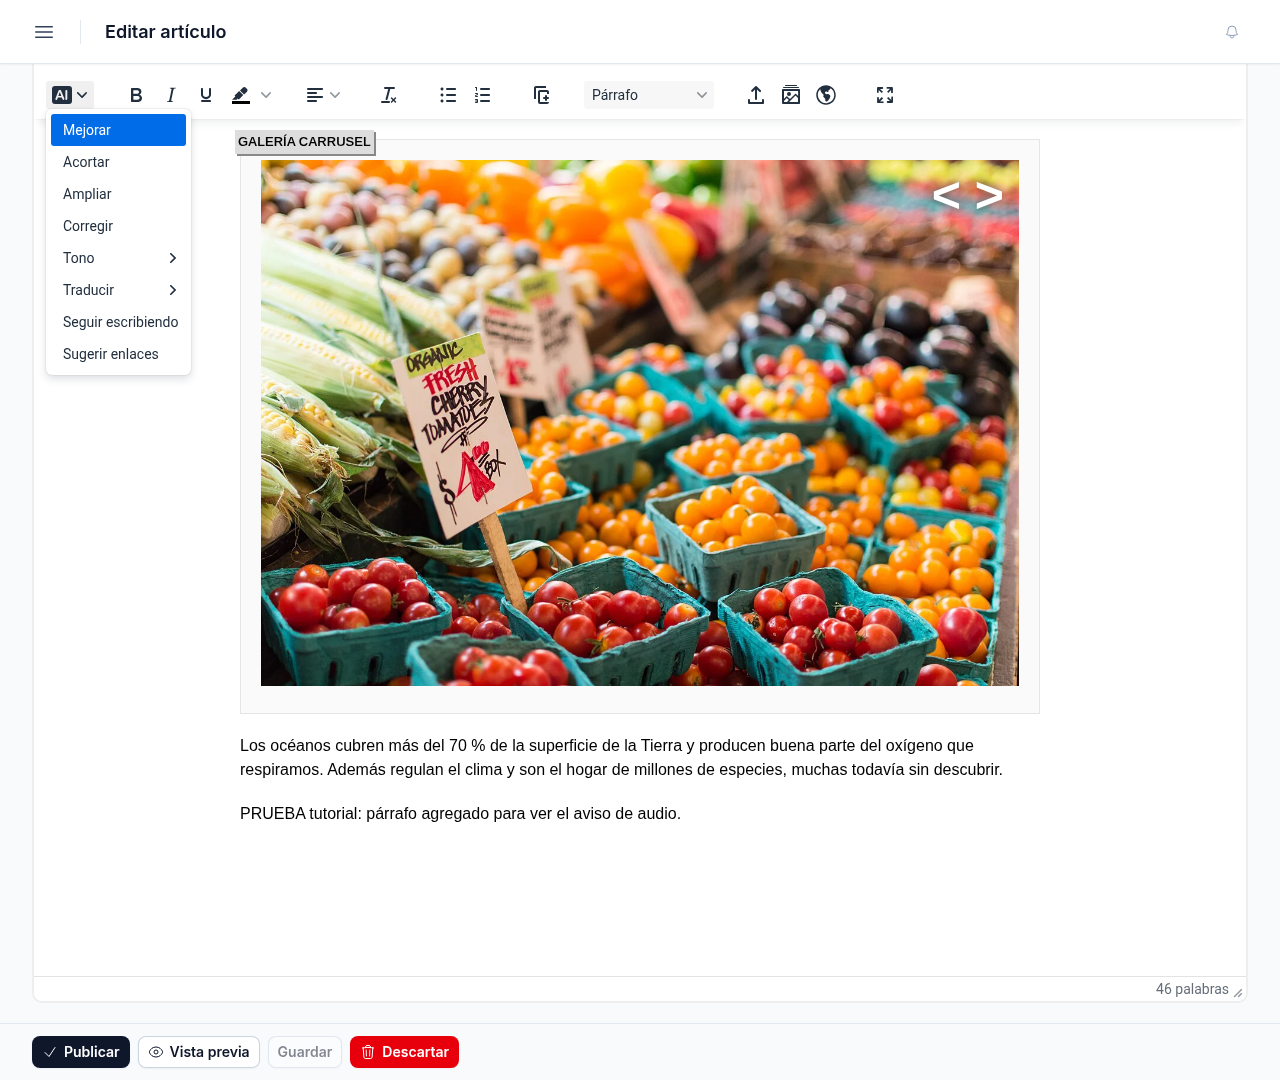Image resolution: width=1280 pixels, height=1080 pixels.
Task: Toggle fullscreen editor mode
Action: point(885,95)
